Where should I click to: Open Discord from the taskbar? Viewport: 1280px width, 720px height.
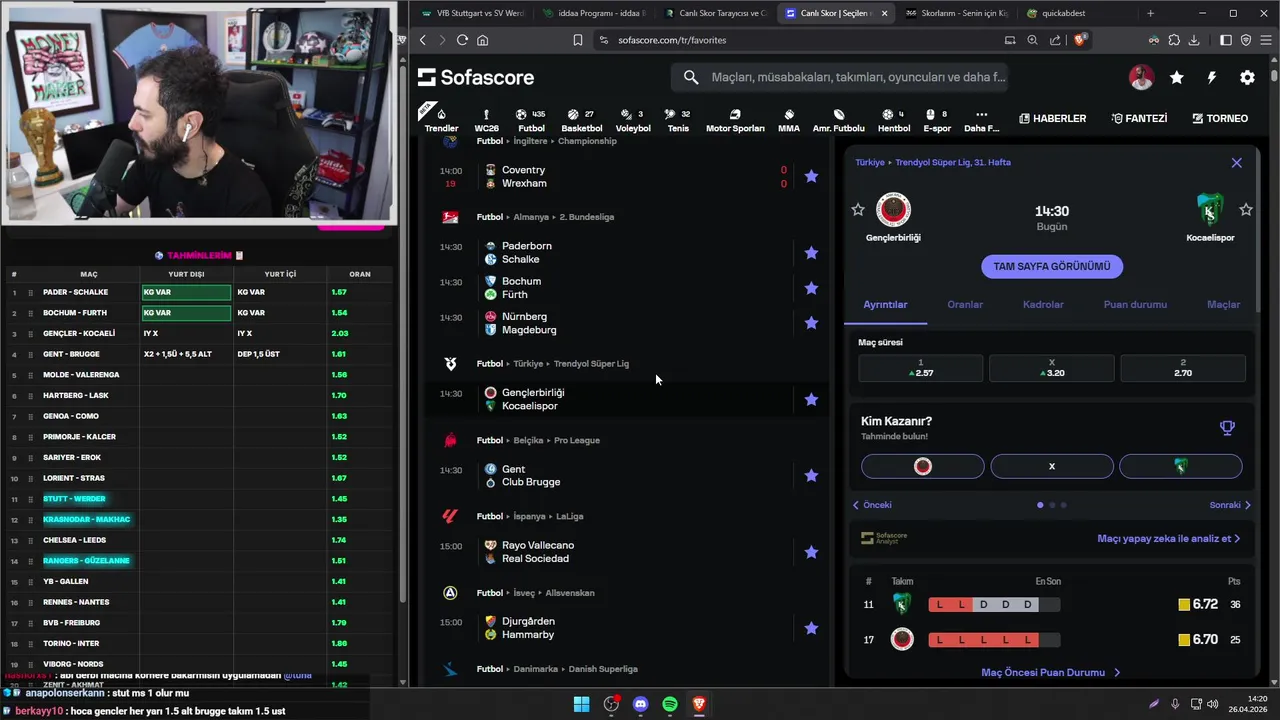pyautogui.click(x=641, y=704)
